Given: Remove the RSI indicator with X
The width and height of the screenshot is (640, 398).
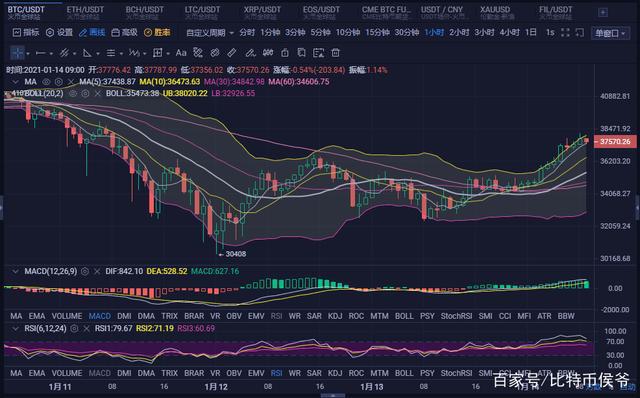Looking at the screenshot, I should [x=87, y=328].
